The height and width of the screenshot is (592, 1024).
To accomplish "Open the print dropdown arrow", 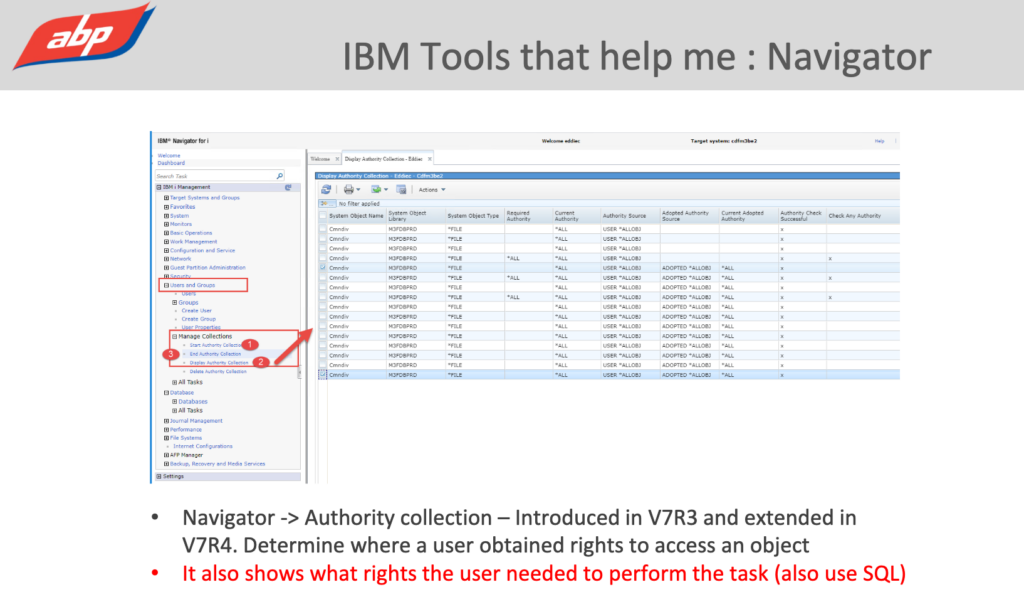I will pyautogui.click(x=359, y=189).
